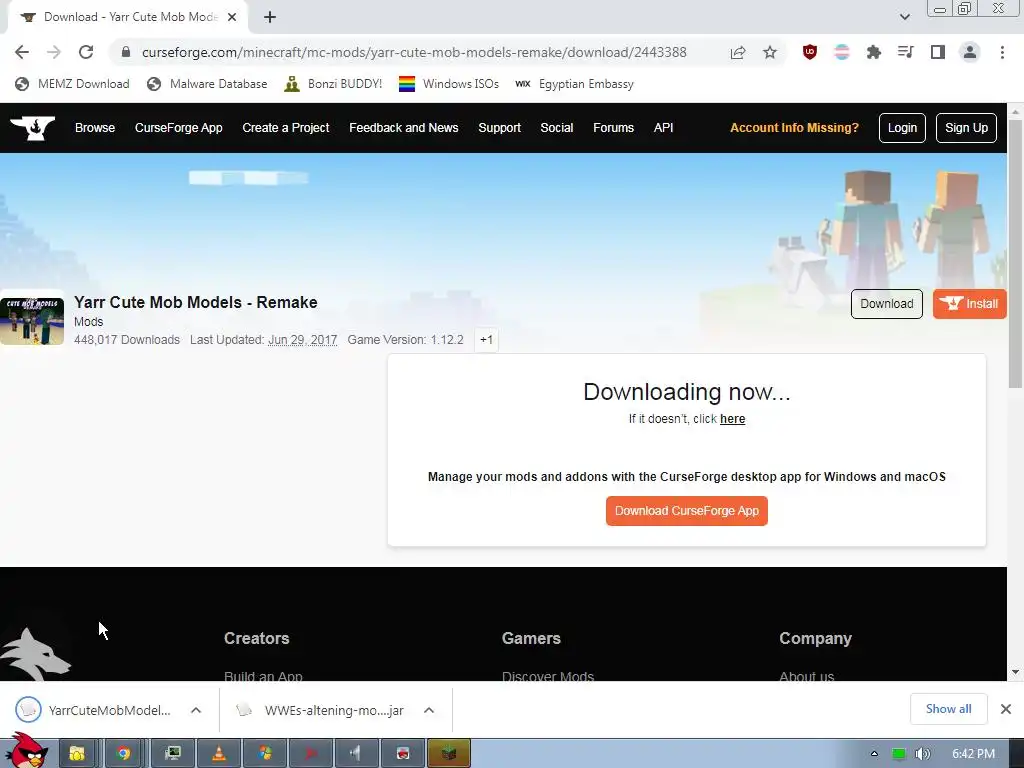This screenshot has height=768, width=1024.
Task: Open Feedback and News menu
Action: point(404,128)
